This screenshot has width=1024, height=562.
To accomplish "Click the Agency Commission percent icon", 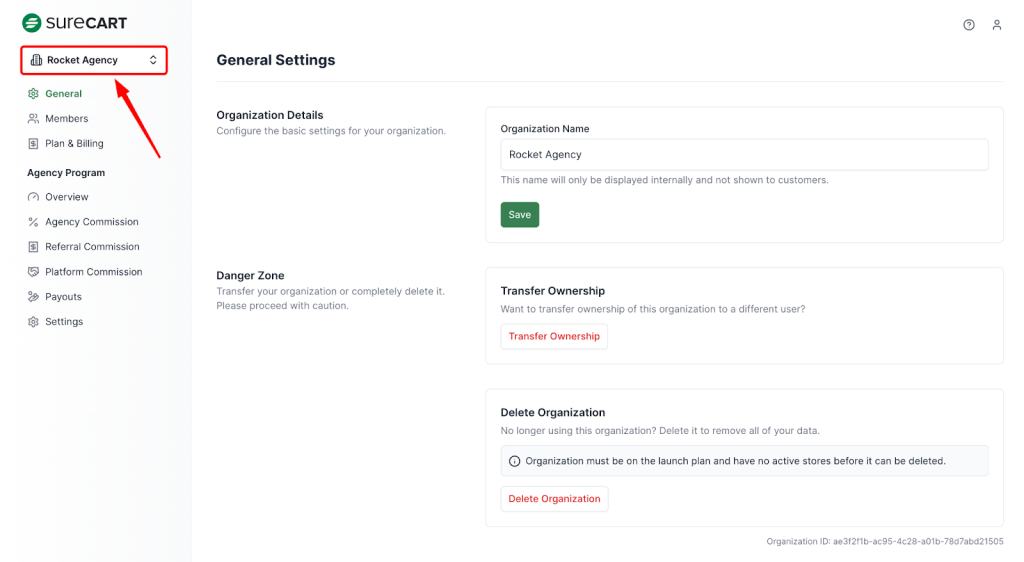I will click(x=34, y=222).
